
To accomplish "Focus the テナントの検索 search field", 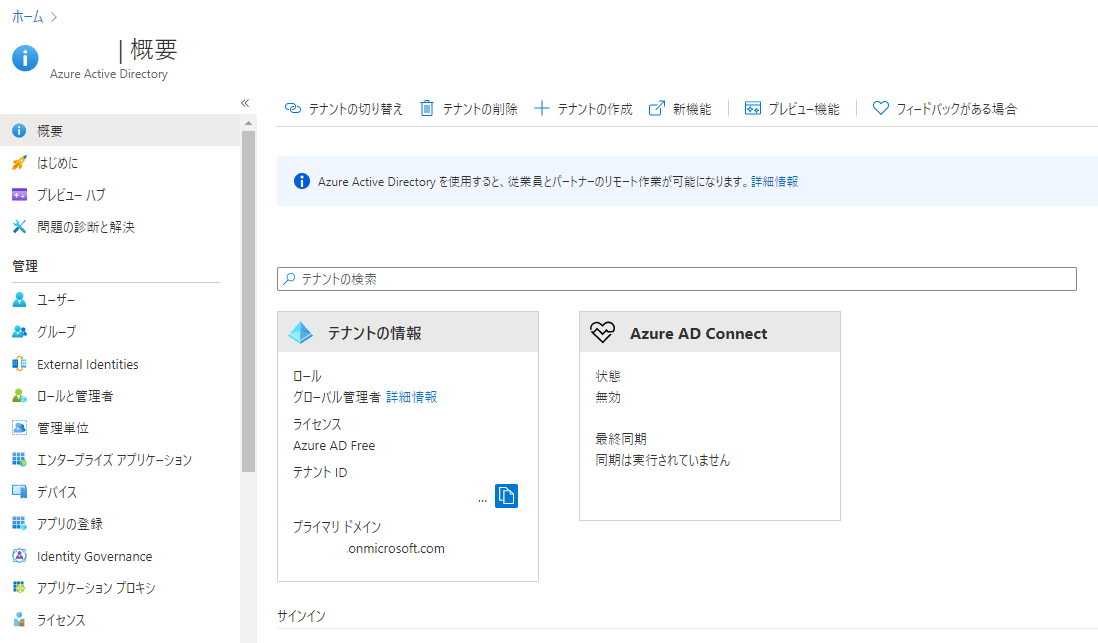I will (x=676, y=279).
